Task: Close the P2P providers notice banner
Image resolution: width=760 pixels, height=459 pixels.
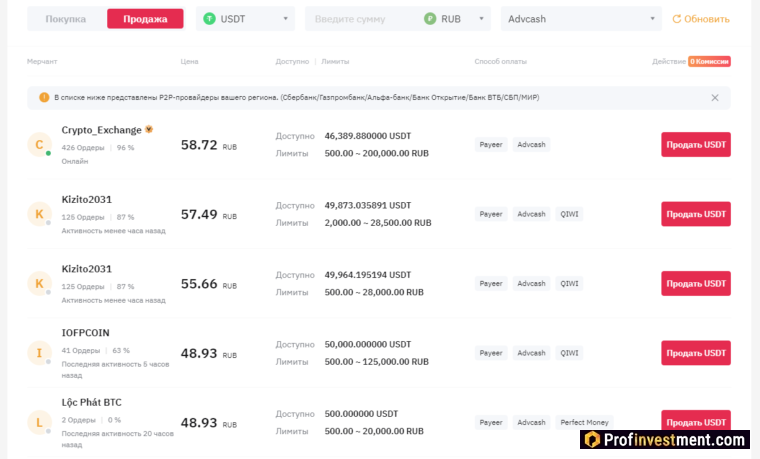Action: 715,98
